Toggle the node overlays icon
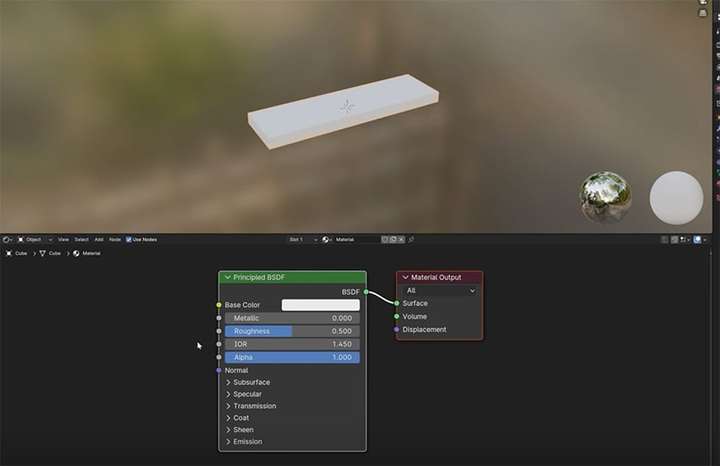Screen dimensions: 720x466 (698, 240)
